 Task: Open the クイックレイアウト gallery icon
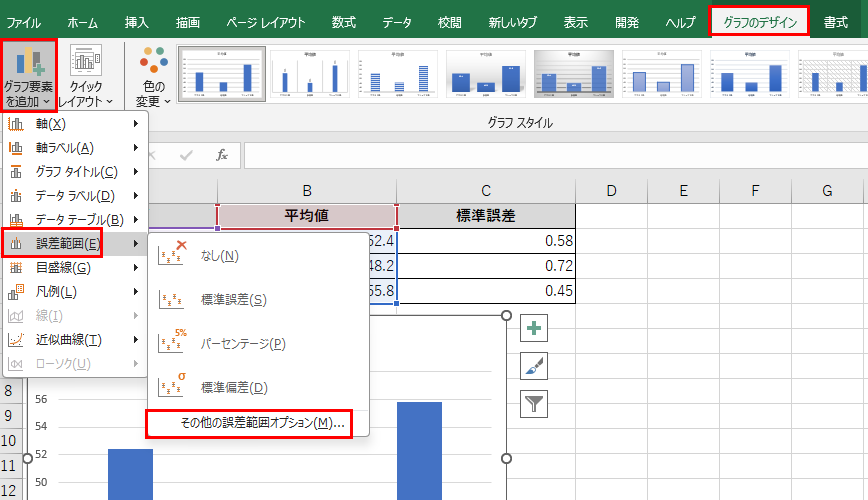[86, 62]
